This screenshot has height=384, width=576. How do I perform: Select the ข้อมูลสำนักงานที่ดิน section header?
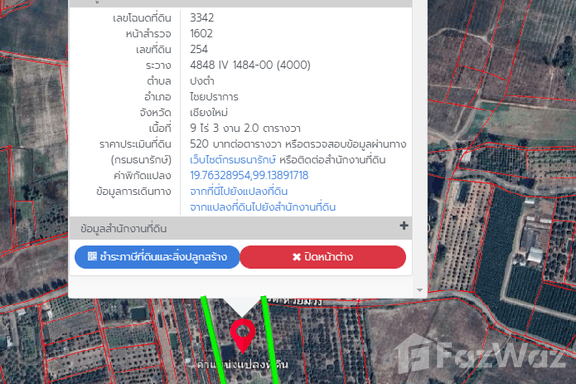click(x=240, y=228)
